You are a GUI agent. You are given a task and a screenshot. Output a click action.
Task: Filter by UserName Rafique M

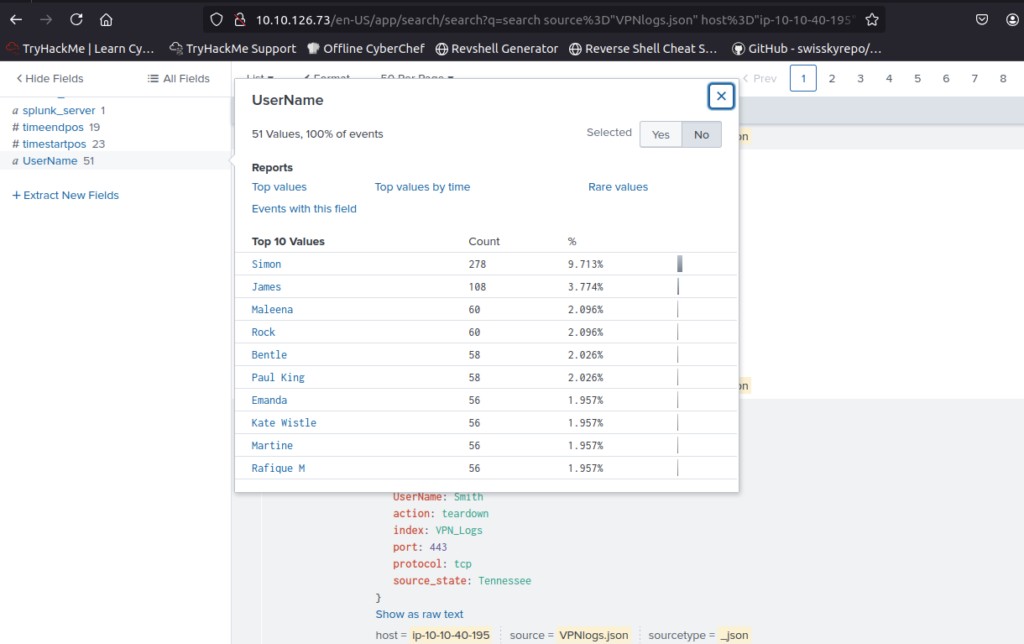point(278,468)
